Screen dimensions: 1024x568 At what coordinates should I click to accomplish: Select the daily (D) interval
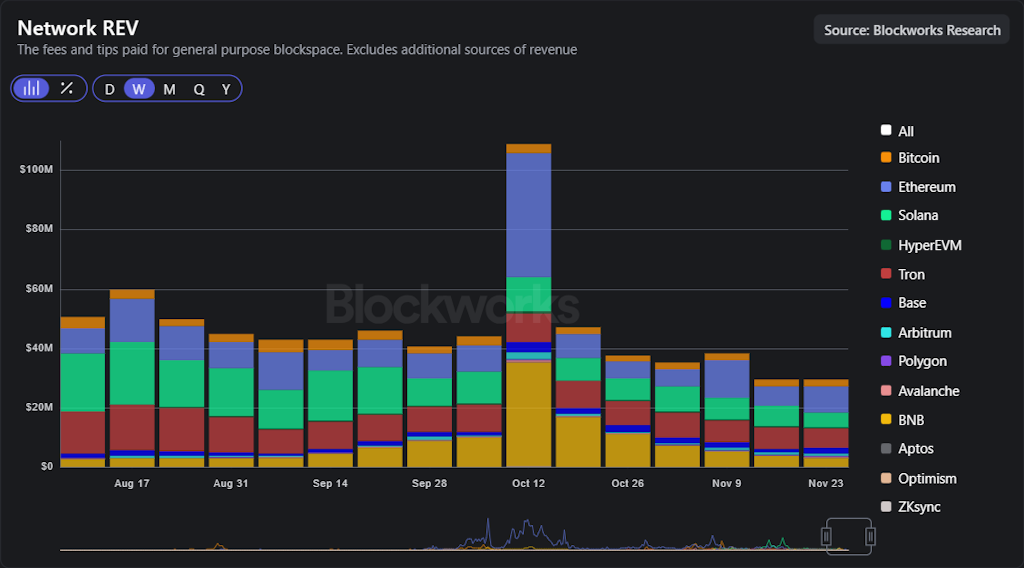coord(109,89)
